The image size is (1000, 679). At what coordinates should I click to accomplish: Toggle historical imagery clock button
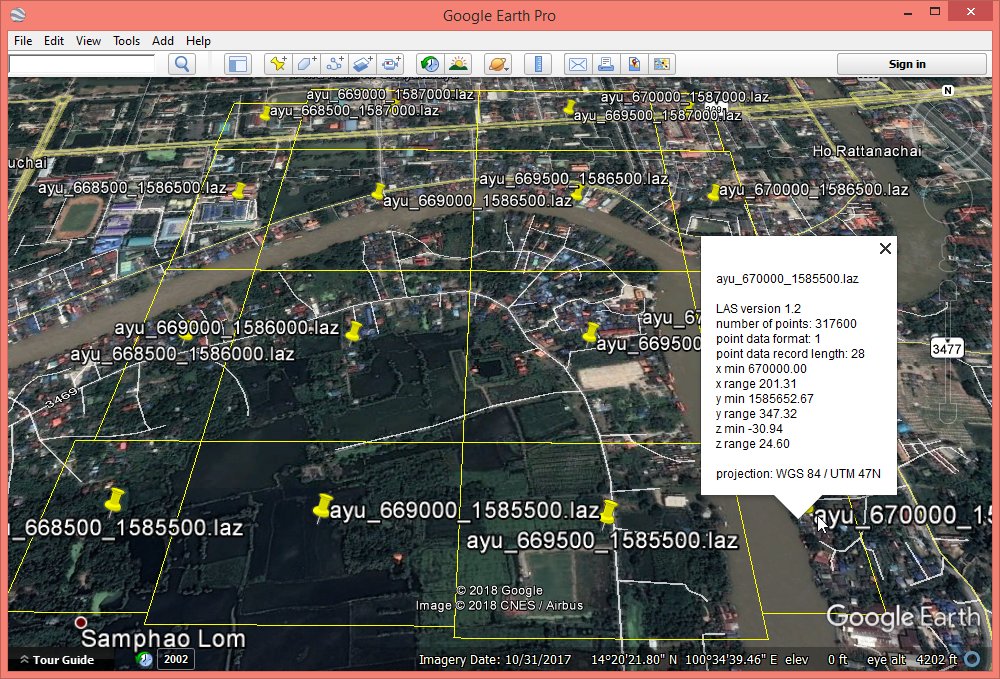point(429,64)
